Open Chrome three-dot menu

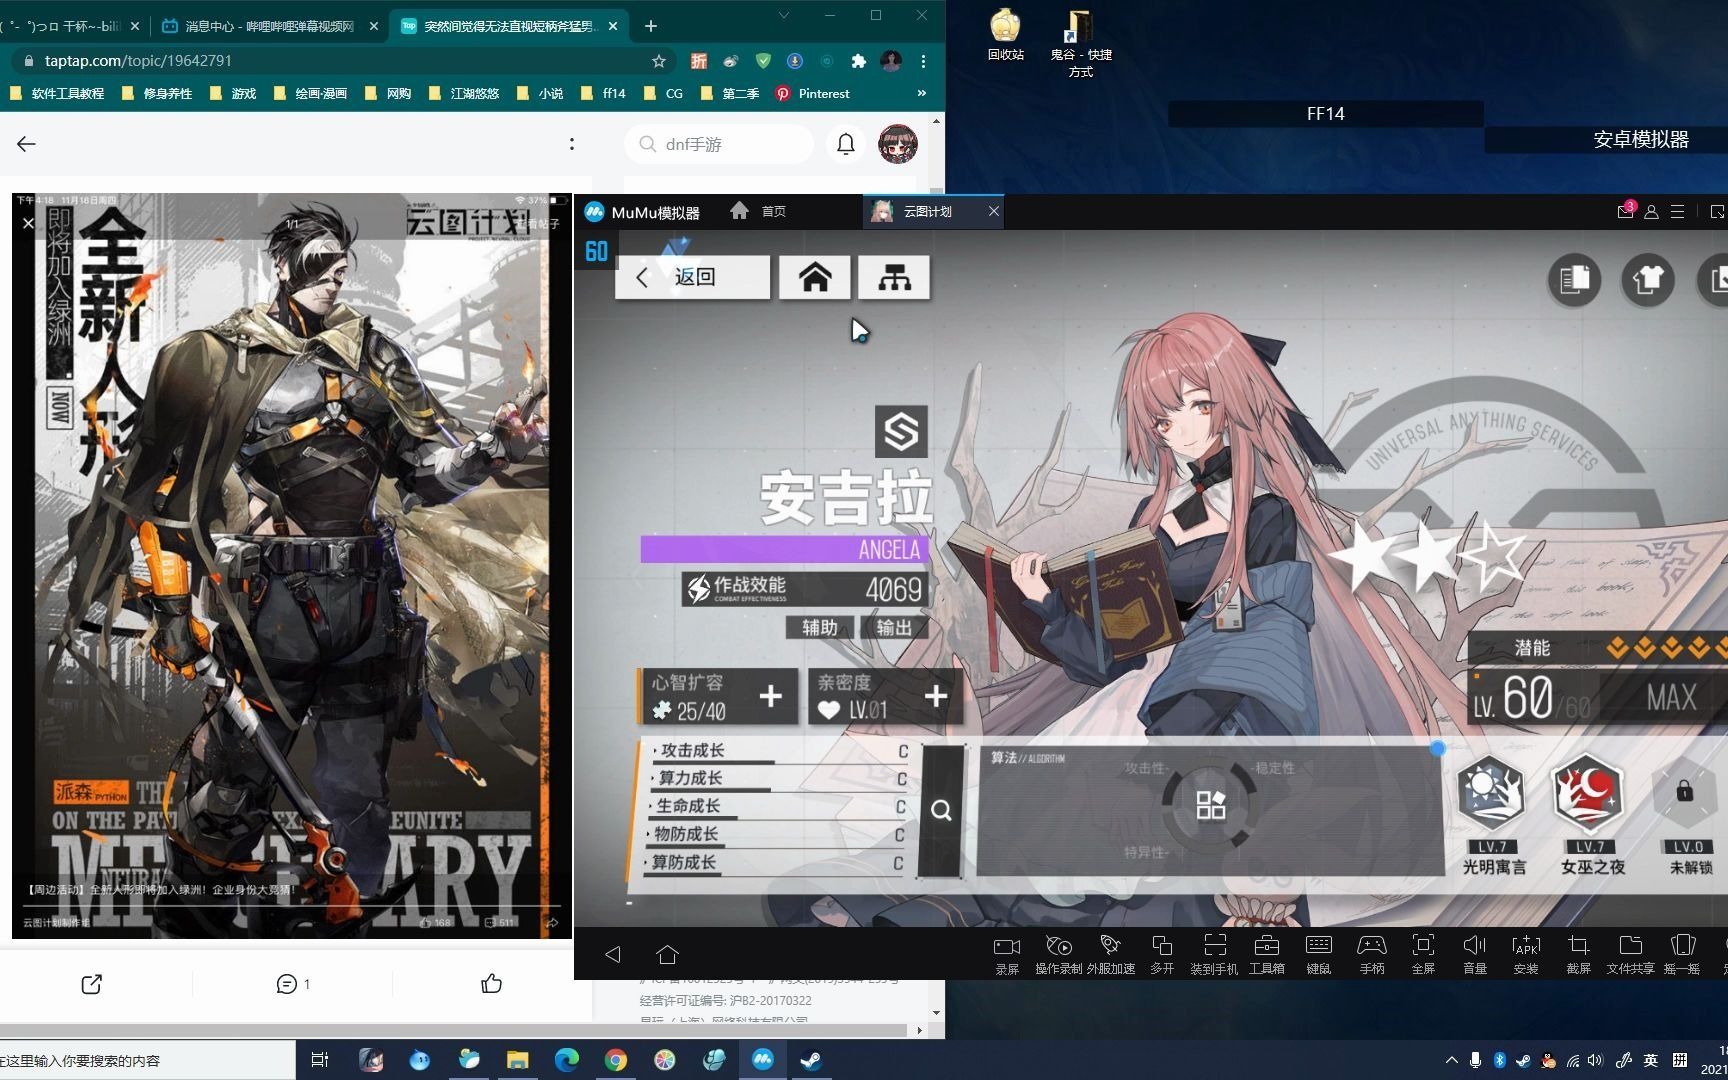coord(923,61)
